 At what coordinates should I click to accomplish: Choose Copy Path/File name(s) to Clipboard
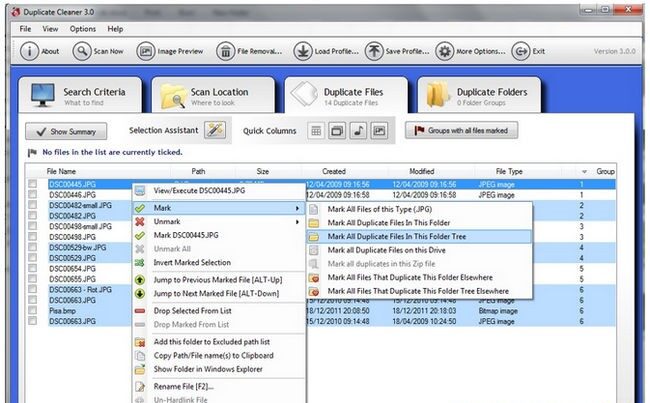click(x=219, y=356)
